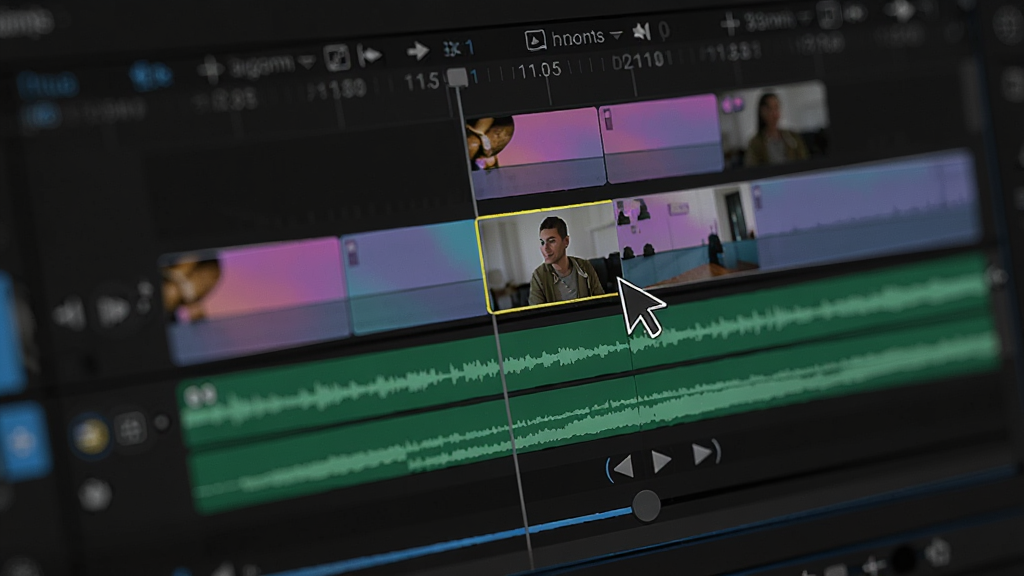This screenshot has height=576, width=1024.
Task: Step back with the previous-frame triangle button
Action: click(x=624, y=466)
